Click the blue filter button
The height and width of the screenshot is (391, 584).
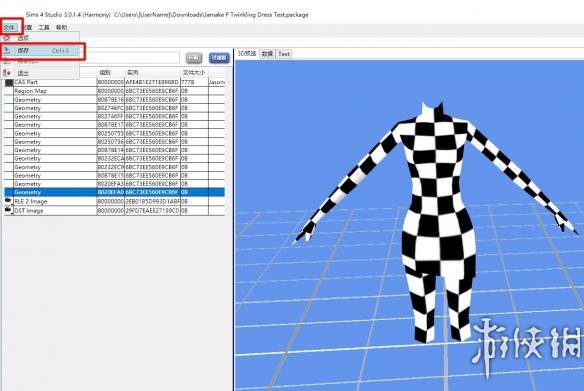pos(219,58)
